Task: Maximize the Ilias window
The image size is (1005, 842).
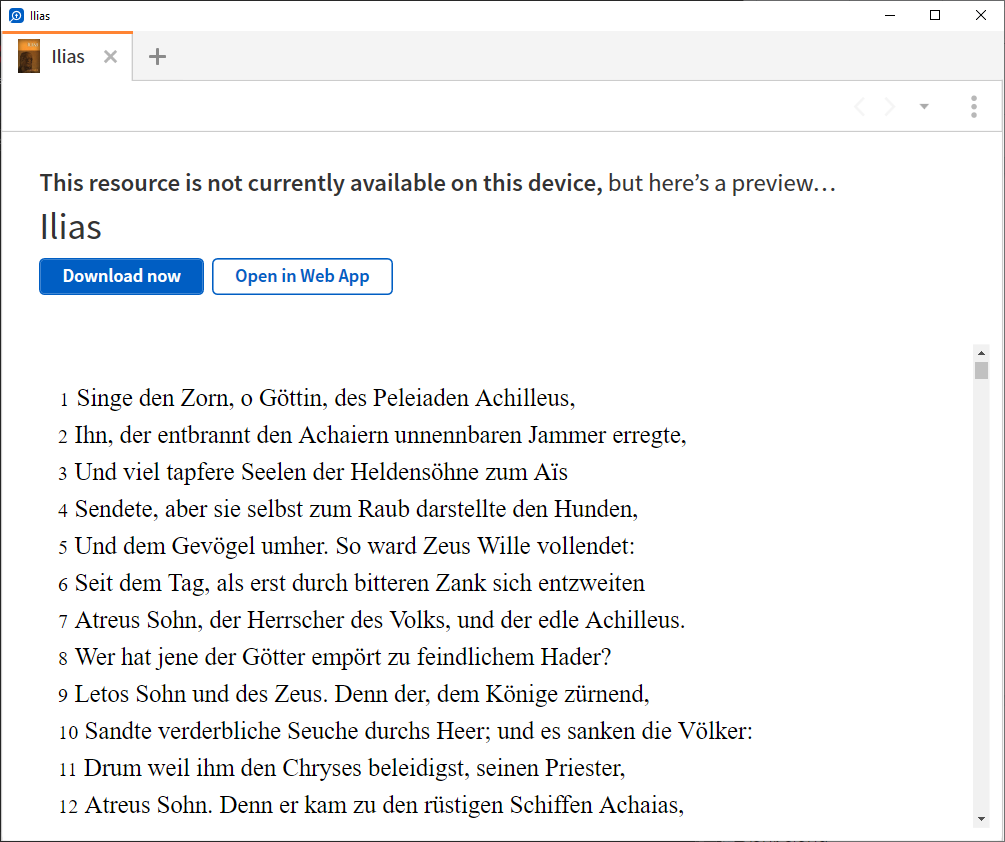Action: point(935,15)
